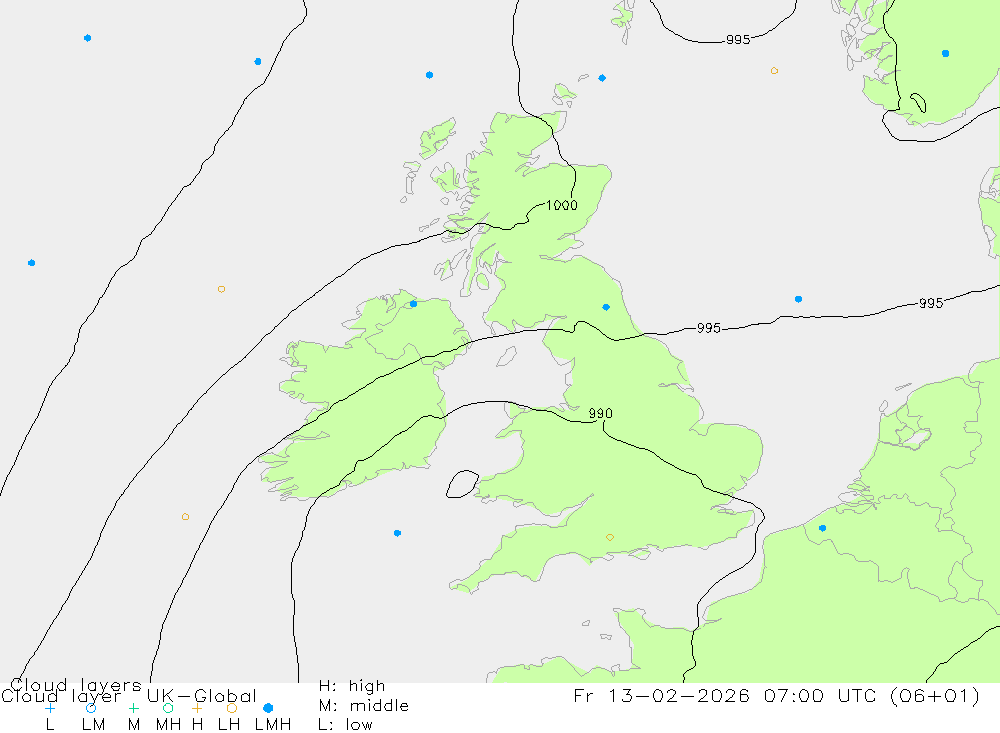Click the orange plus H legend symbol
Screen dimensions: 1000x733
pos(197,708)
